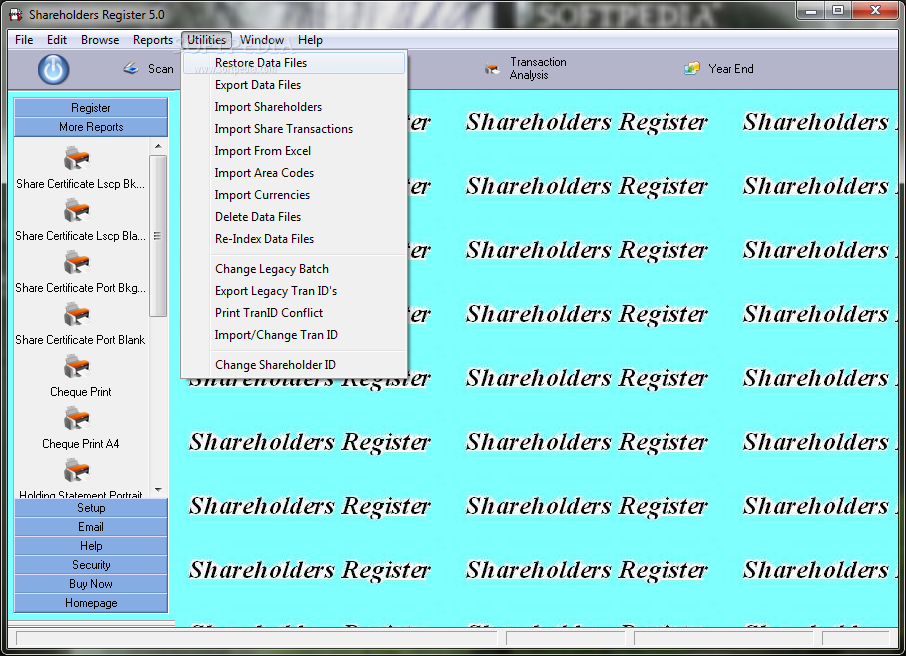Choose Import From Excel

click(x=294, y=151)
